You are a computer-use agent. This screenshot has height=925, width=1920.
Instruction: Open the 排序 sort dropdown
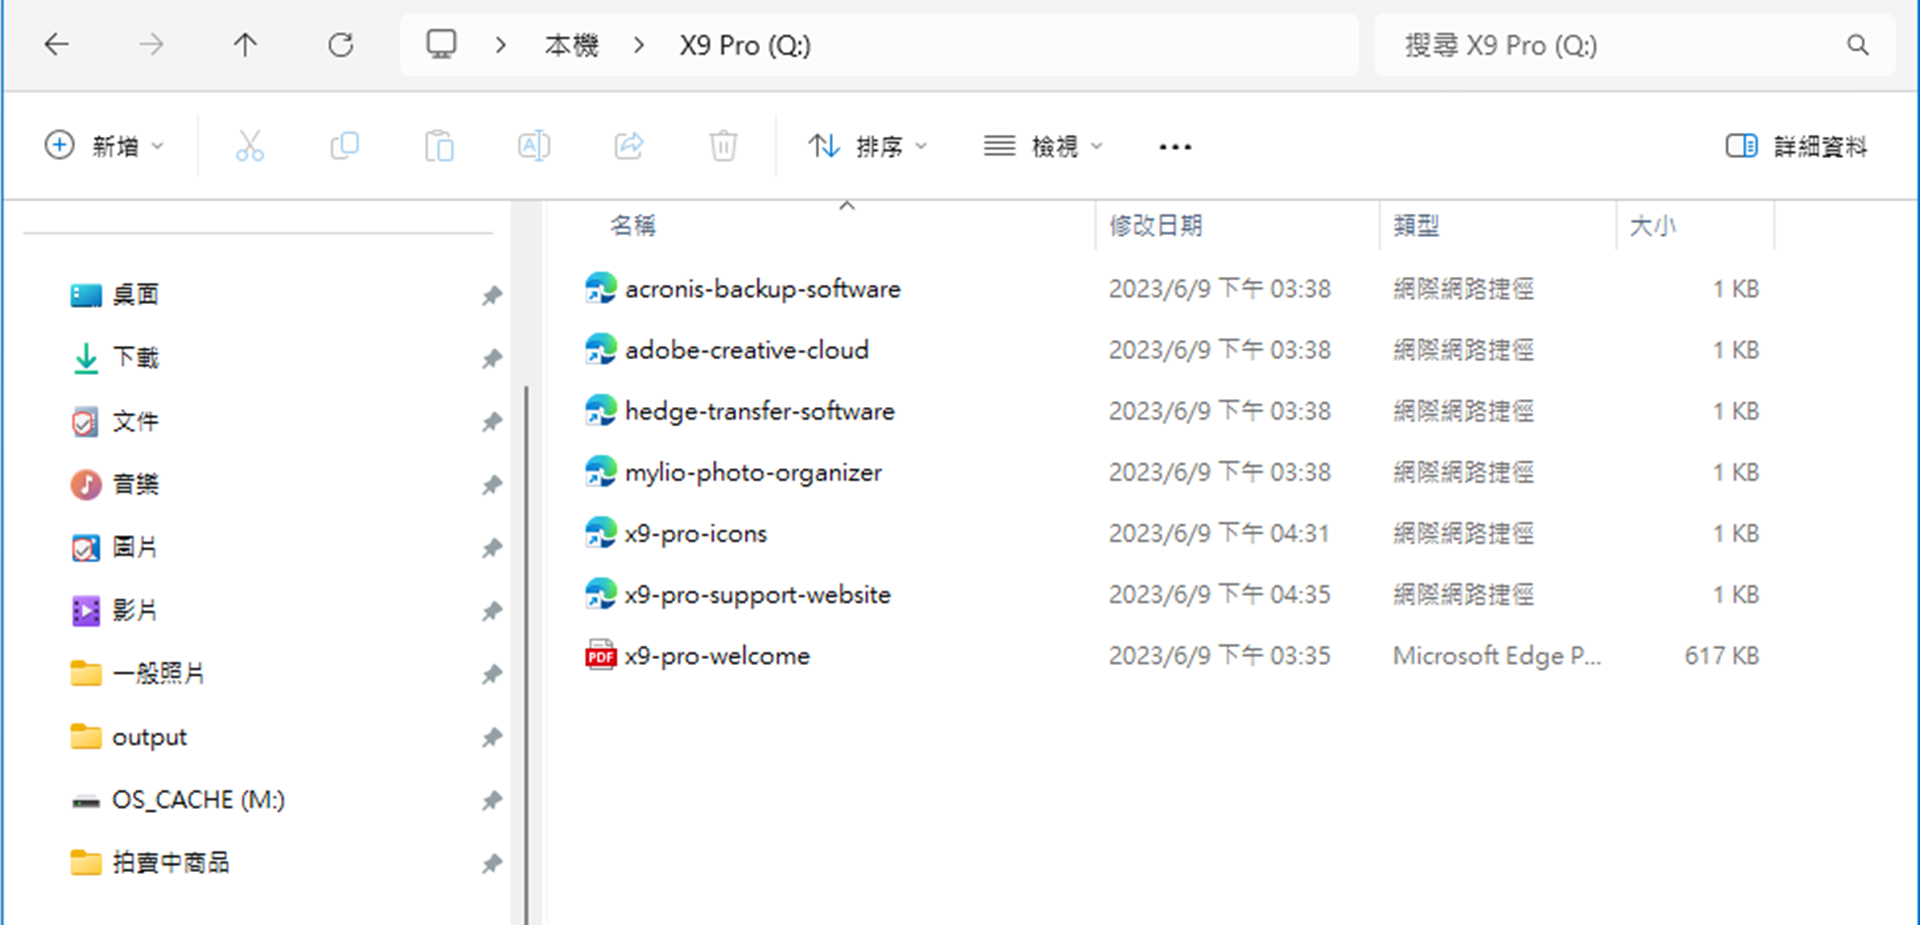pyautogui.click(x=868, y=146)
